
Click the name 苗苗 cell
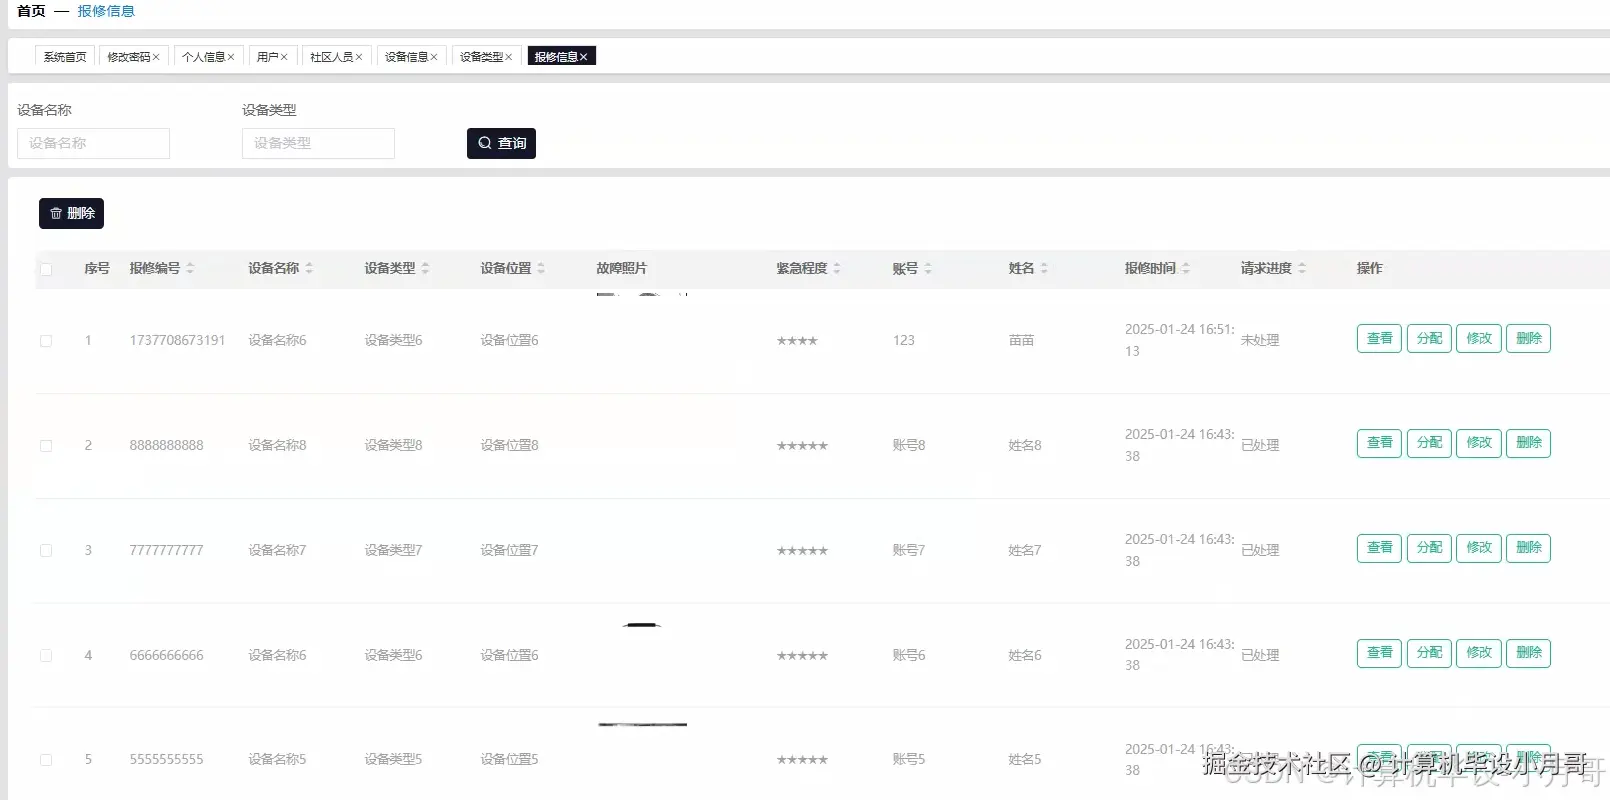point(1021,340)
